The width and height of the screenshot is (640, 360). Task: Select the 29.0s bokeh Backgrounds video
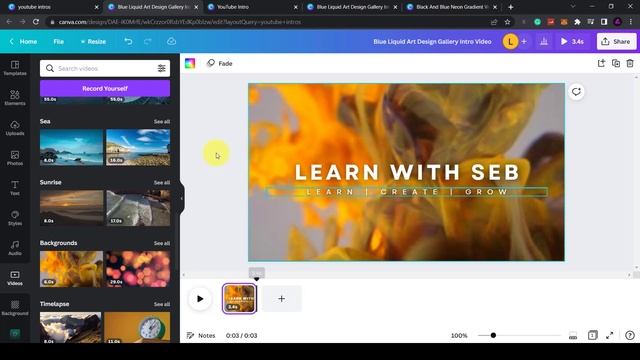point(138,269)
